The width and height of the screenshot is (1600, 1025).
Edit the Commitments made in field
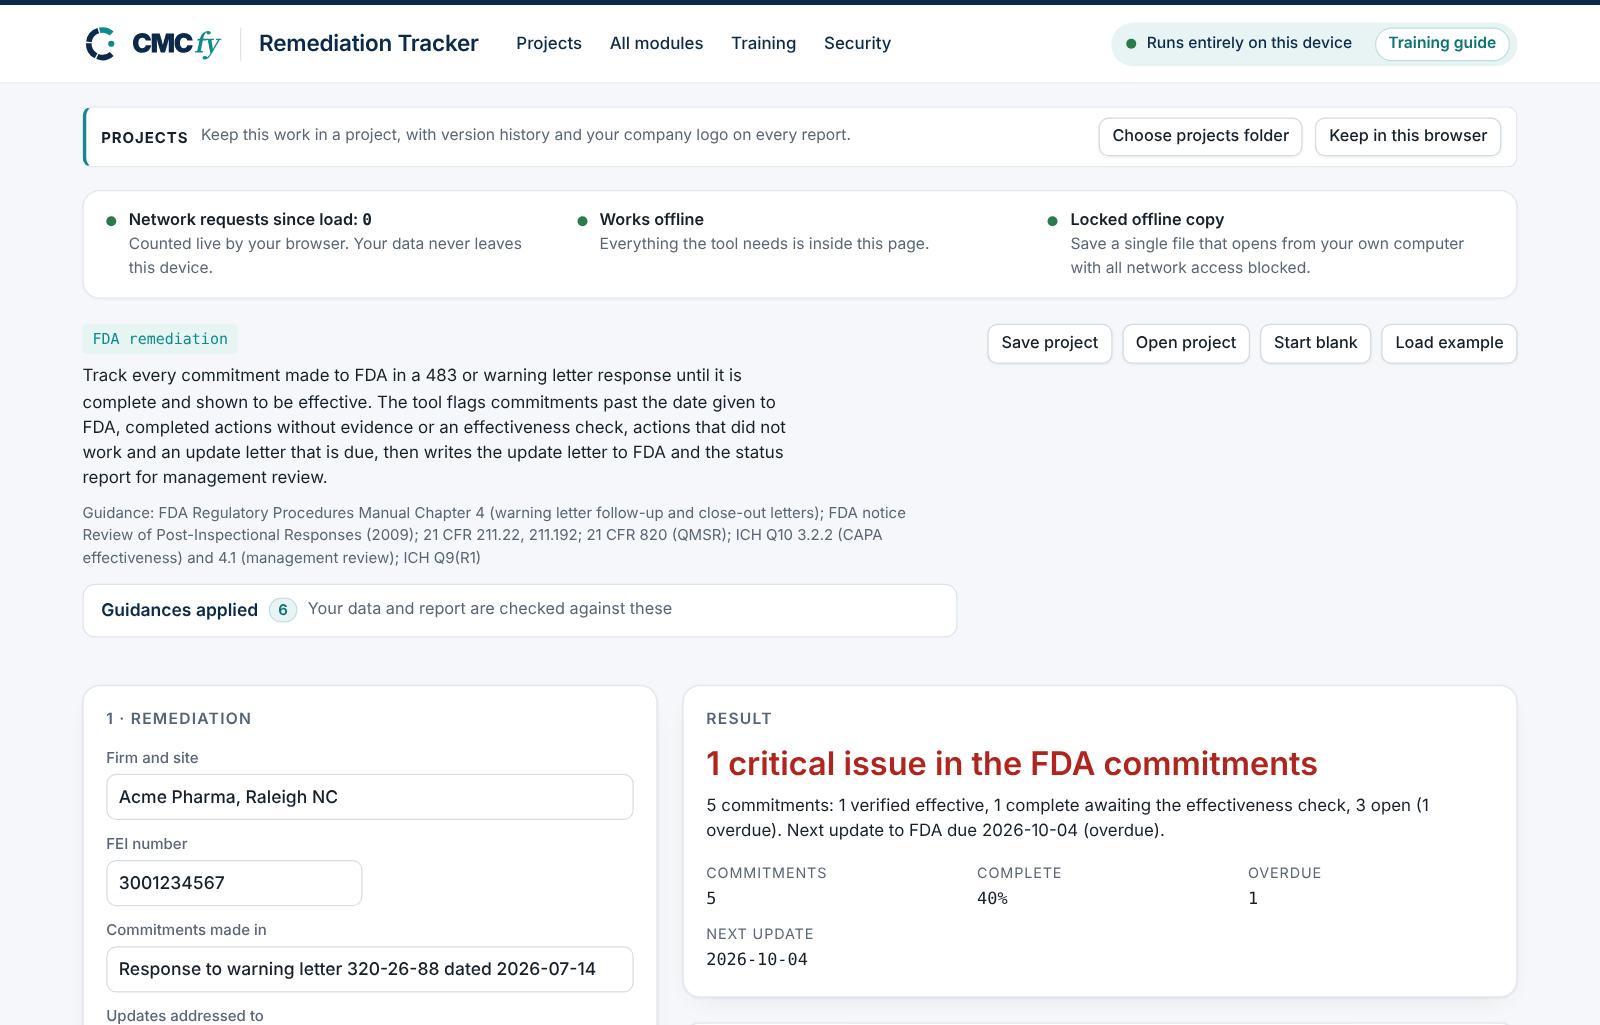369,969
